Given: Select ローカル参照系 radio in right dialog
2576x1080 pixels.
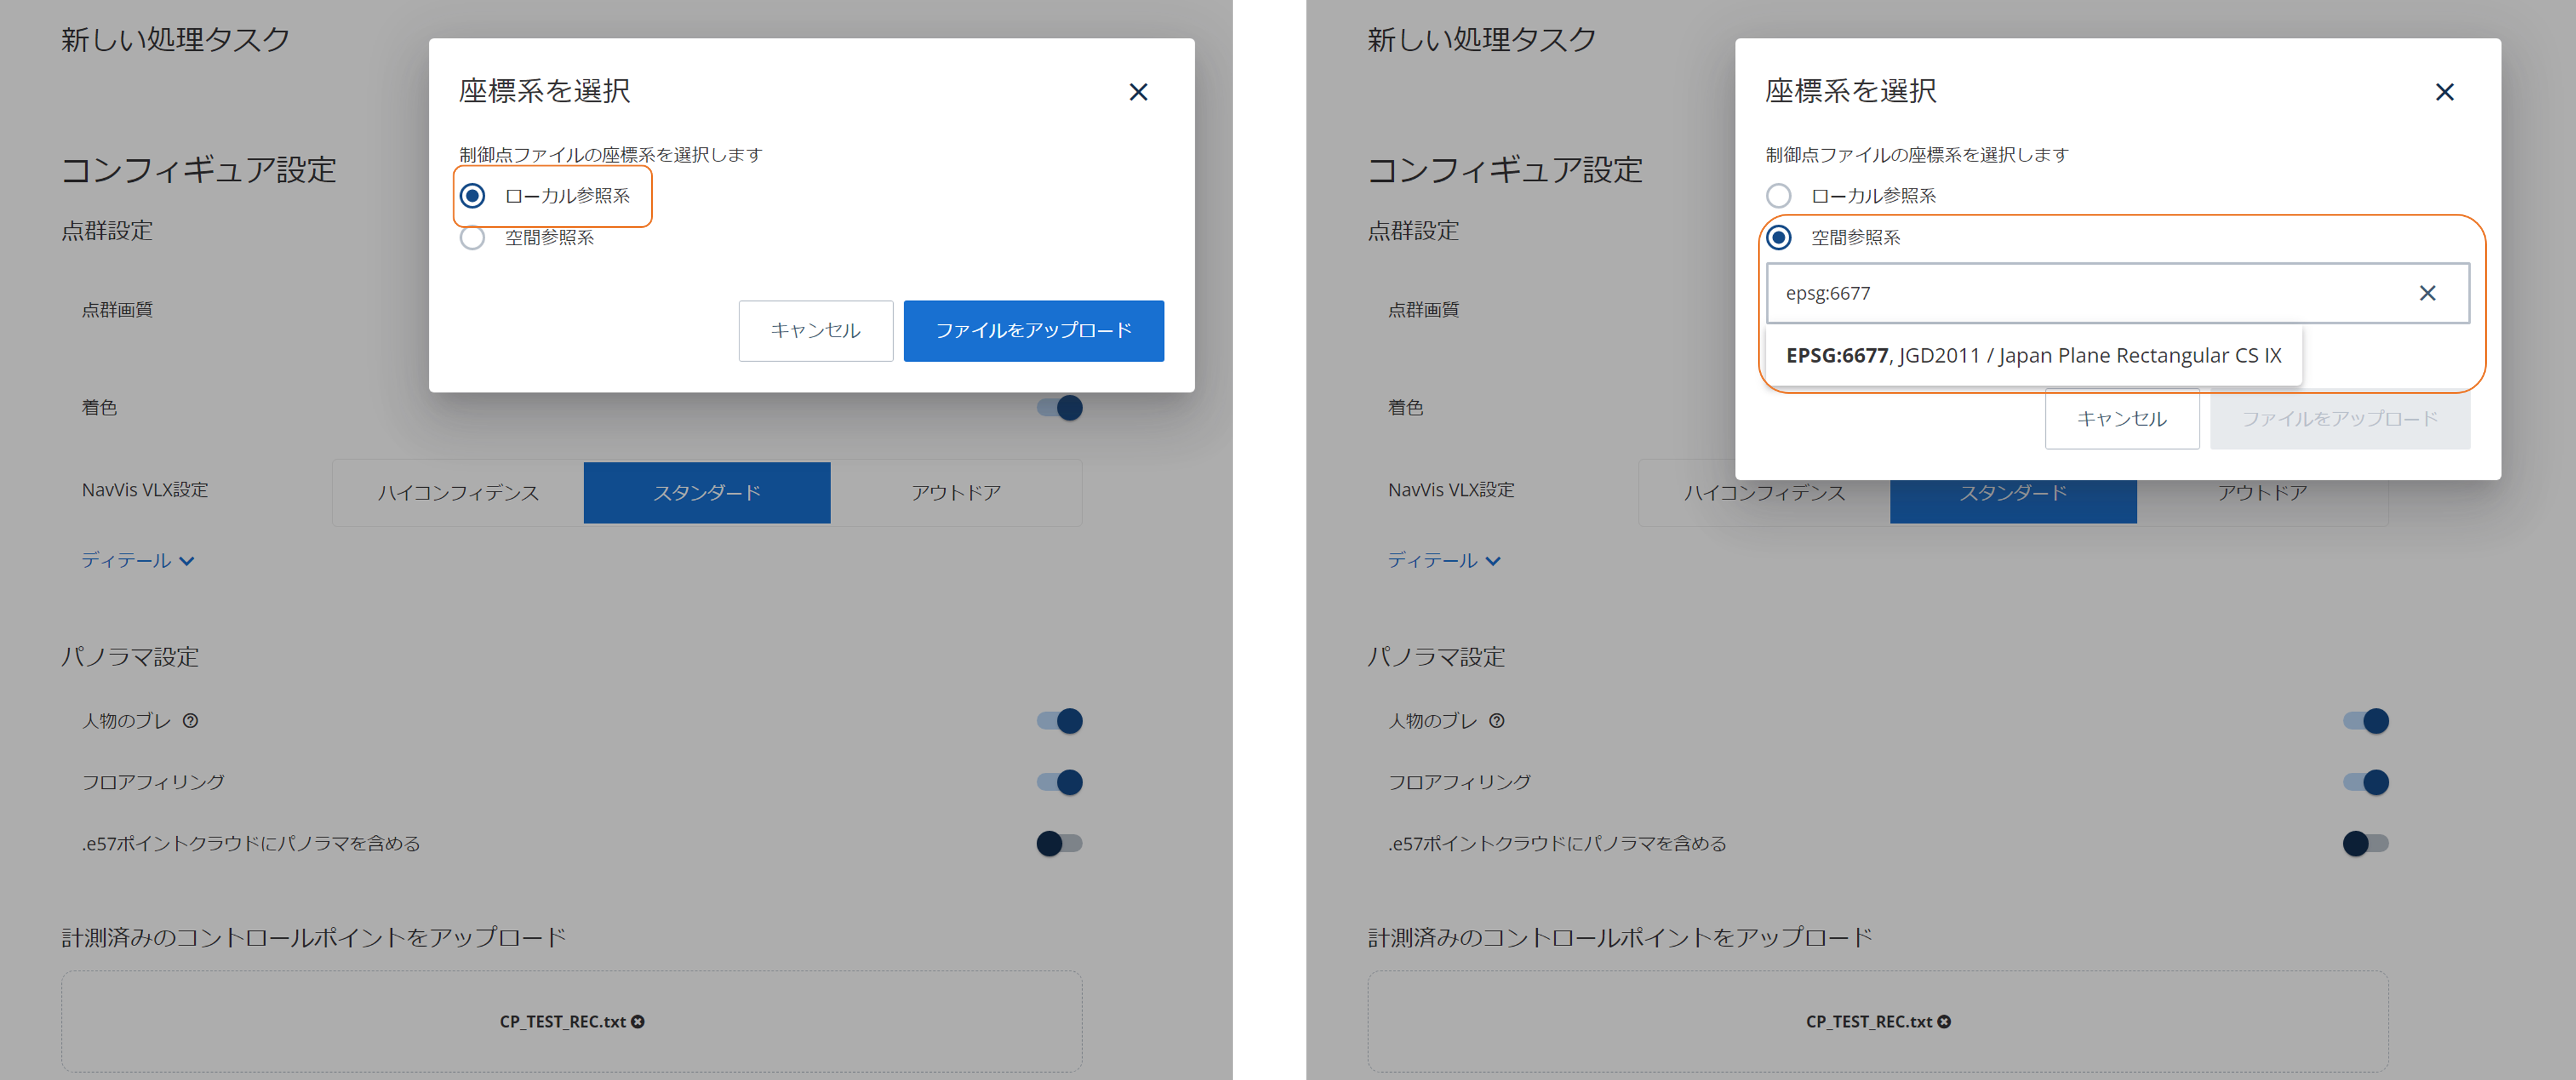Looking at the screenshot, I should 1778,195.
